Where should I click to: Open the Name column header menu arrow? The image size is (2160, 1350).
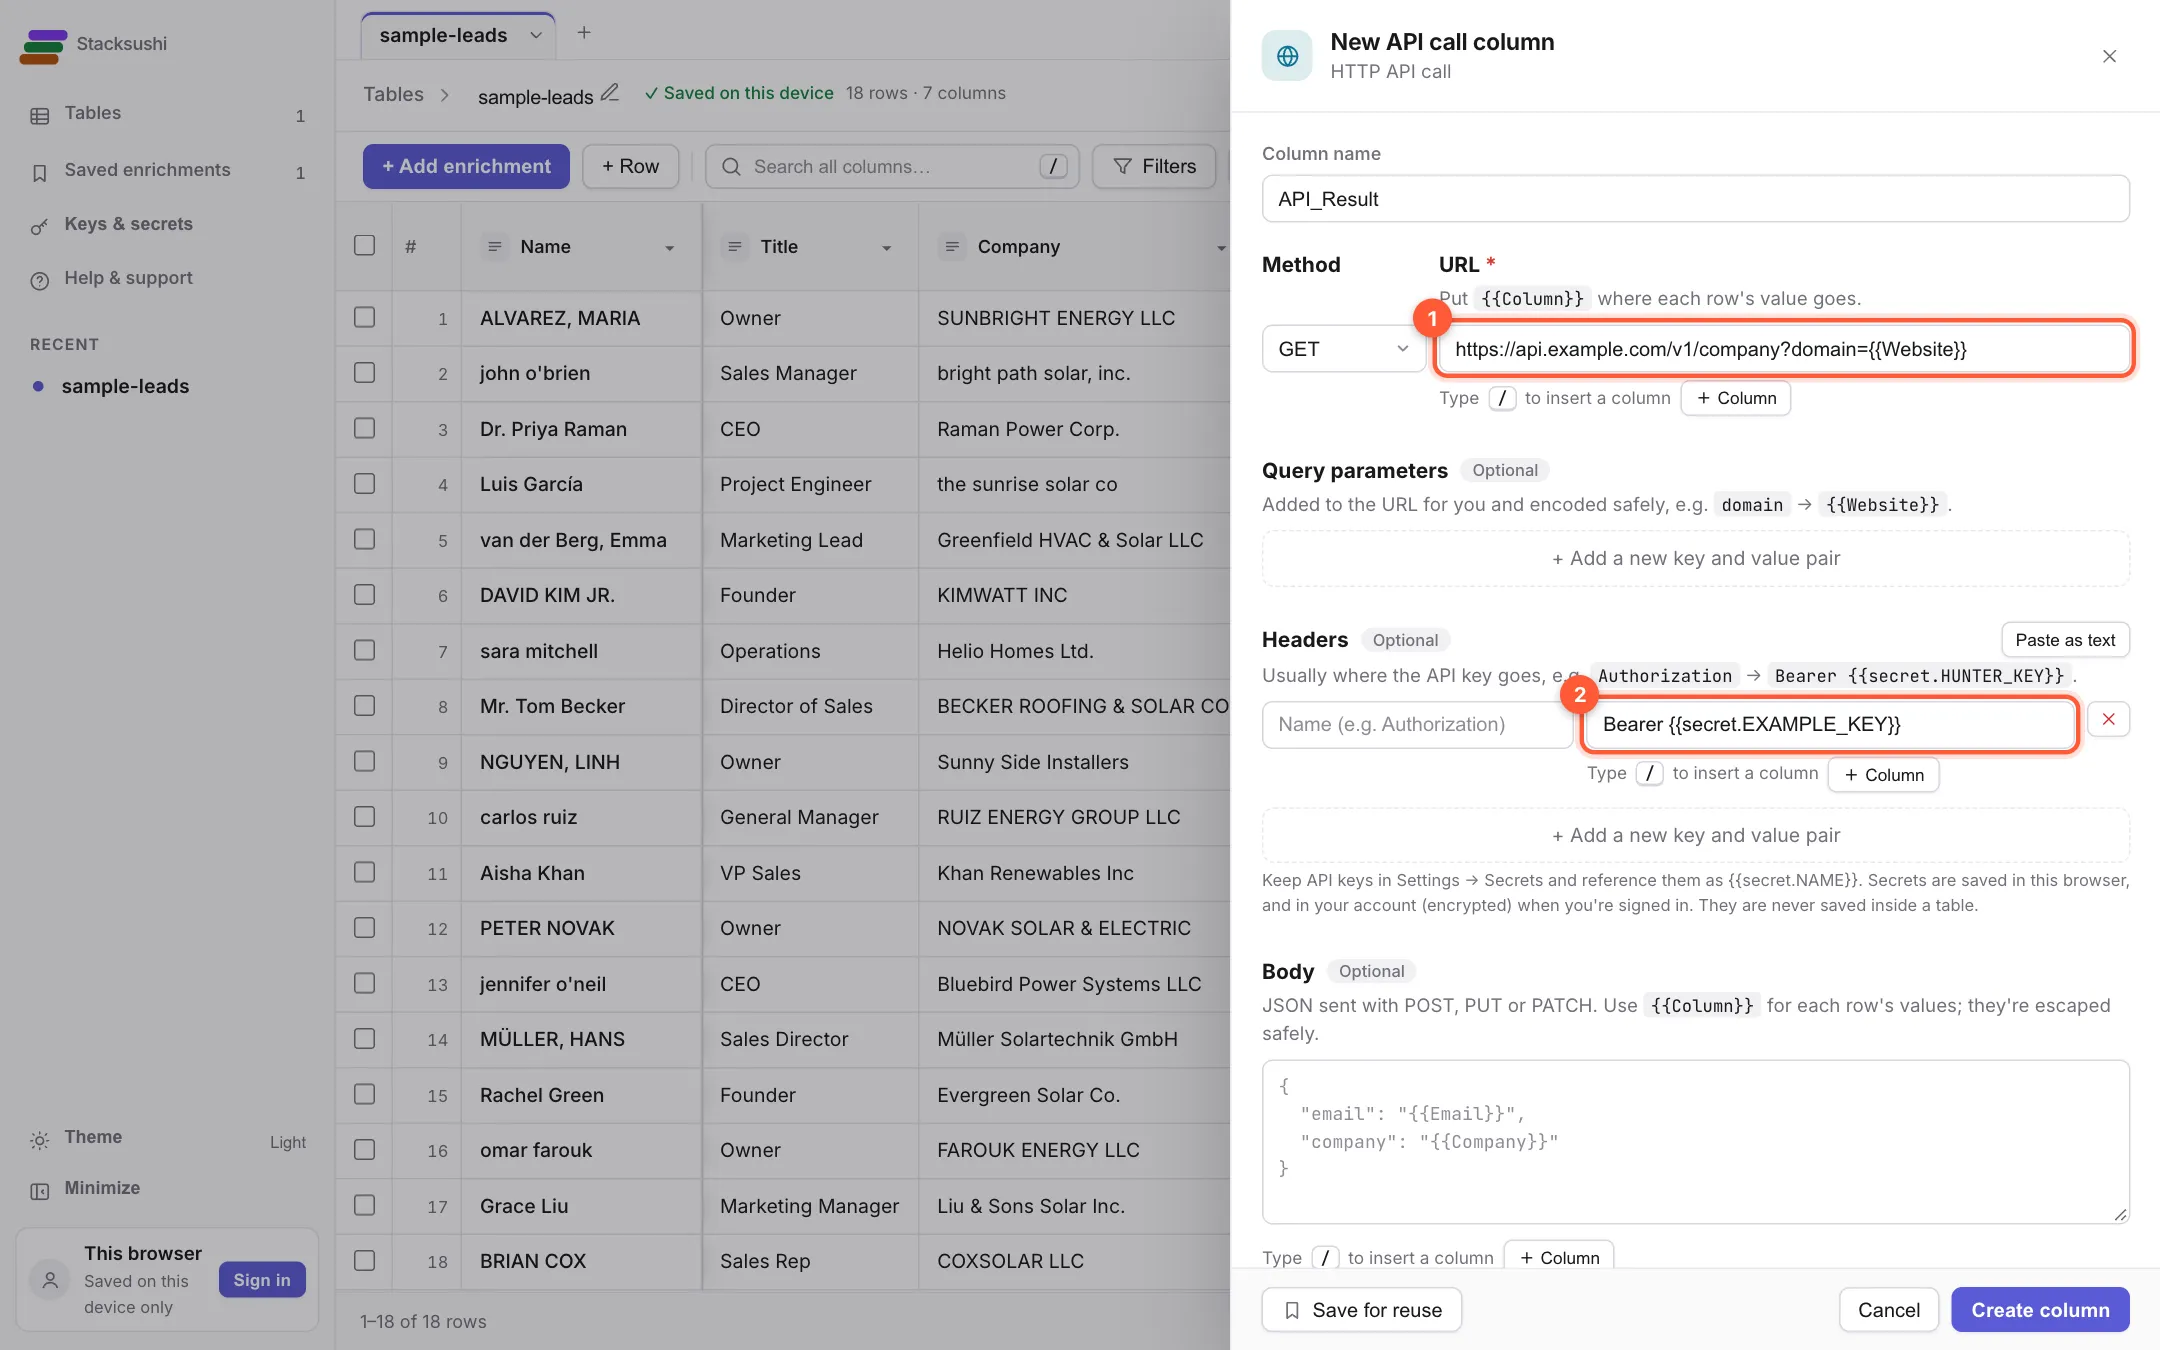click(669, 248)
